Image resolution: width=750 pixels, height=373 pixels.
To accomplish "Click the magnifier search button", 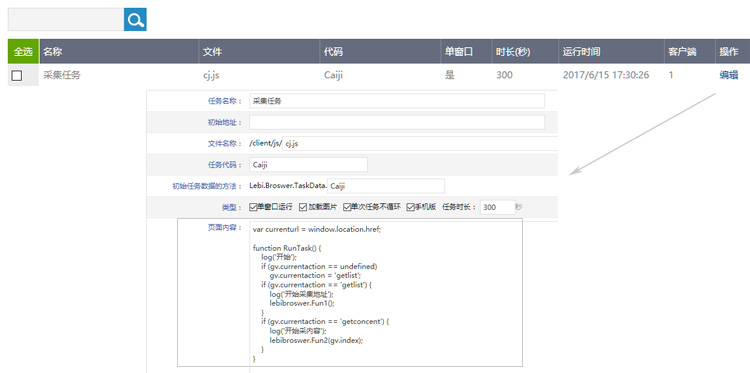I will pos(135,20).
